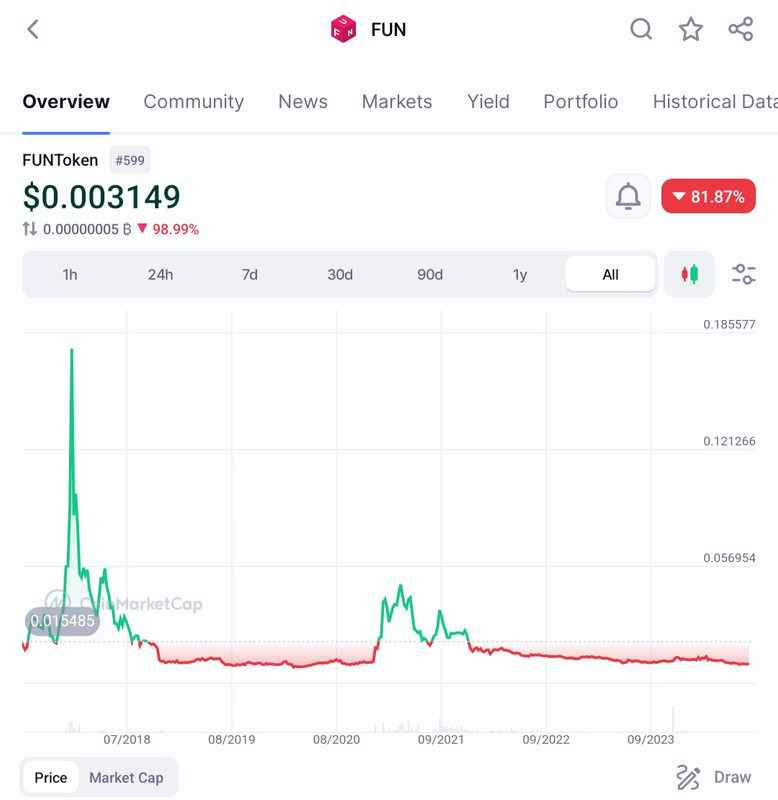This screenshot has width=778, height=800.
Task: Tap the #599 rank badge
Action: [x=130, y=160]
